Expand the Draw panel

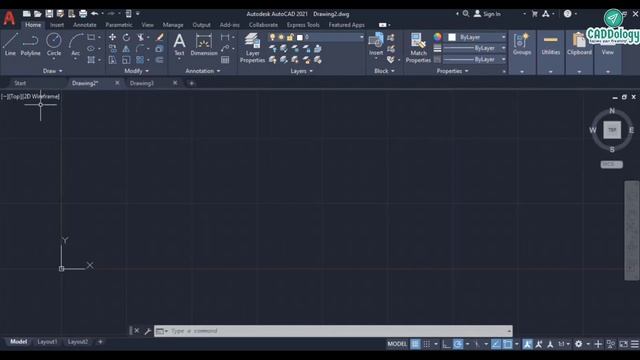(53, 71)
